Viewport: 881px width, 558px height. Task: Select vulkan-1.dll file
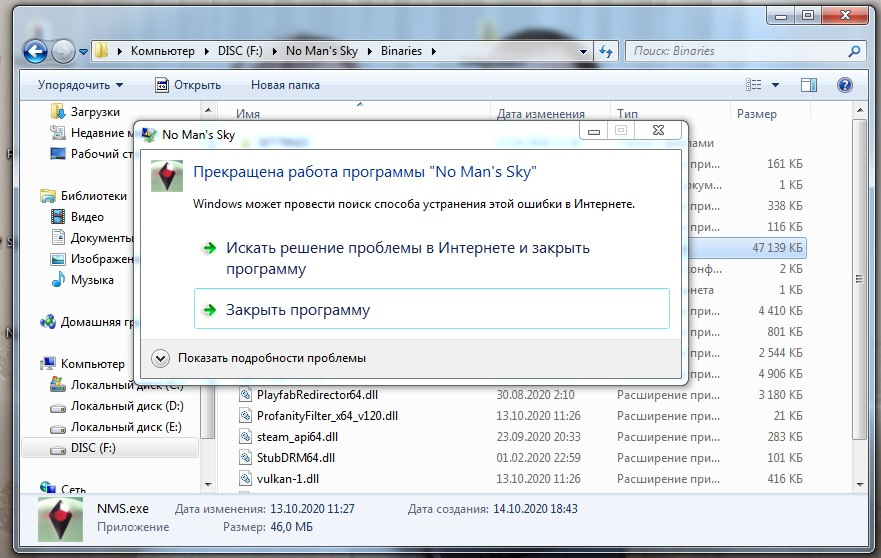(x=287, y=479)
